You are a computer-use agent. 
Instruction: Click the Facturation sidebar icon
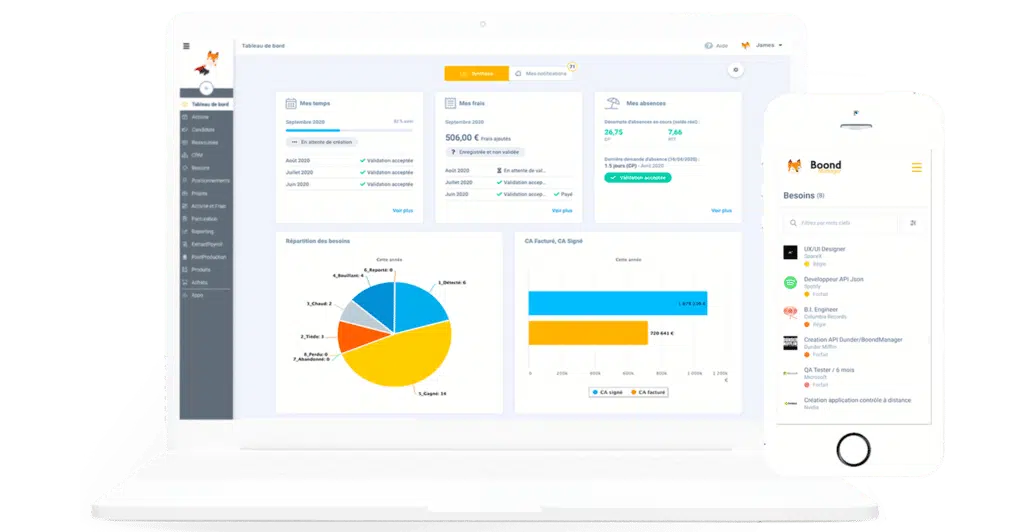[x=185, y=219]
